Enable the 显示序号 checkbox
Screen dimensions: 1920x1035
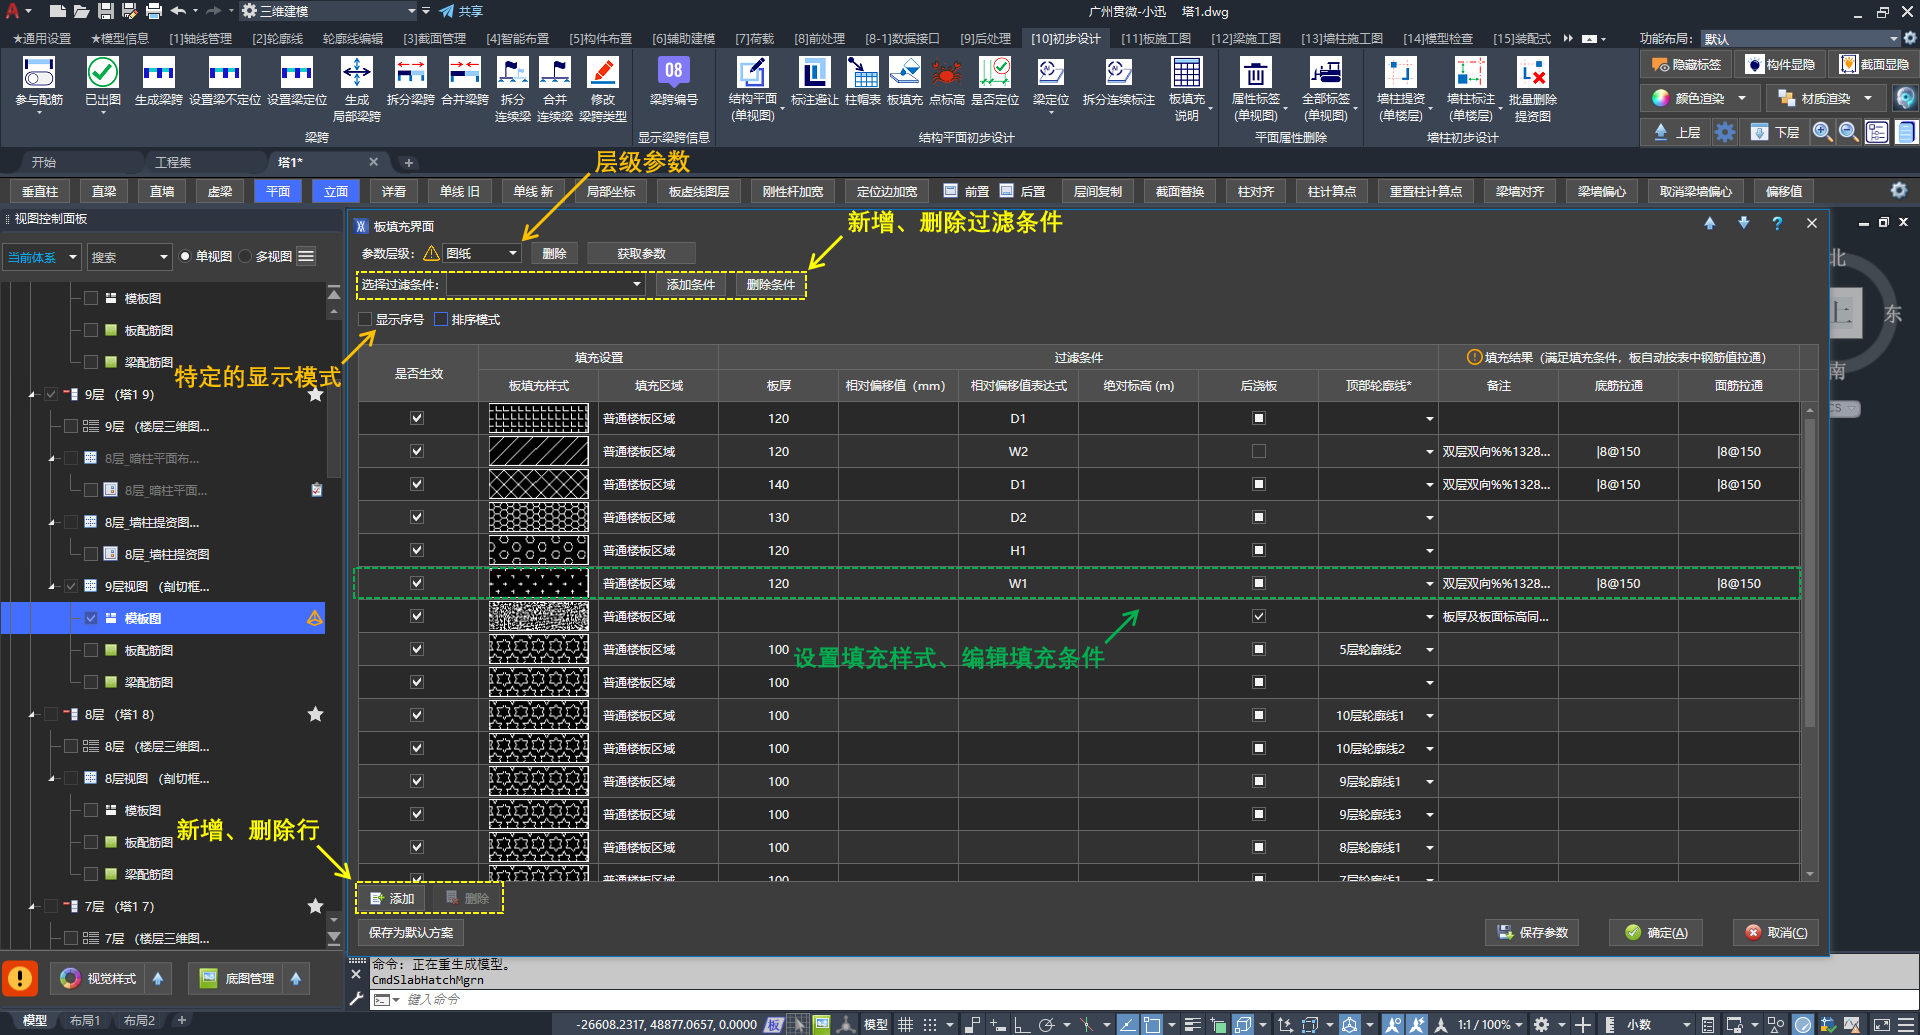(366, 320)
